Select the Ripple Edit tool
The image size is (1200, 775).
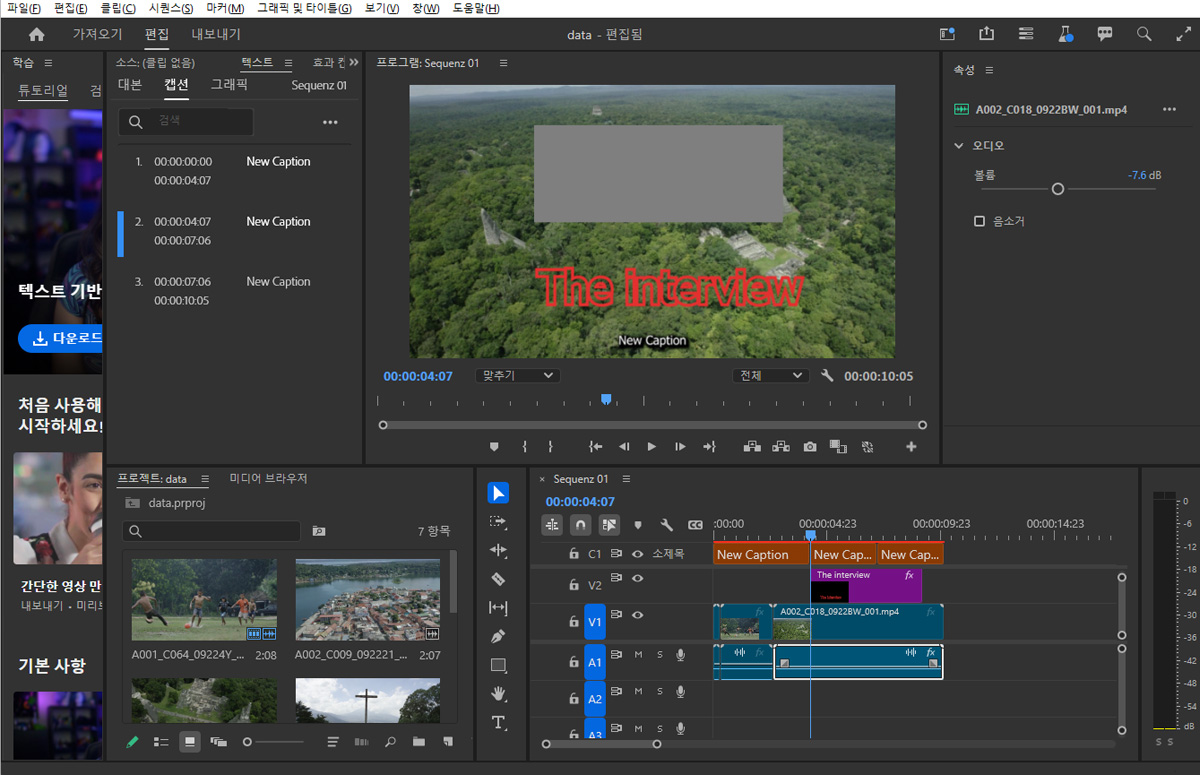pos(498,550)
